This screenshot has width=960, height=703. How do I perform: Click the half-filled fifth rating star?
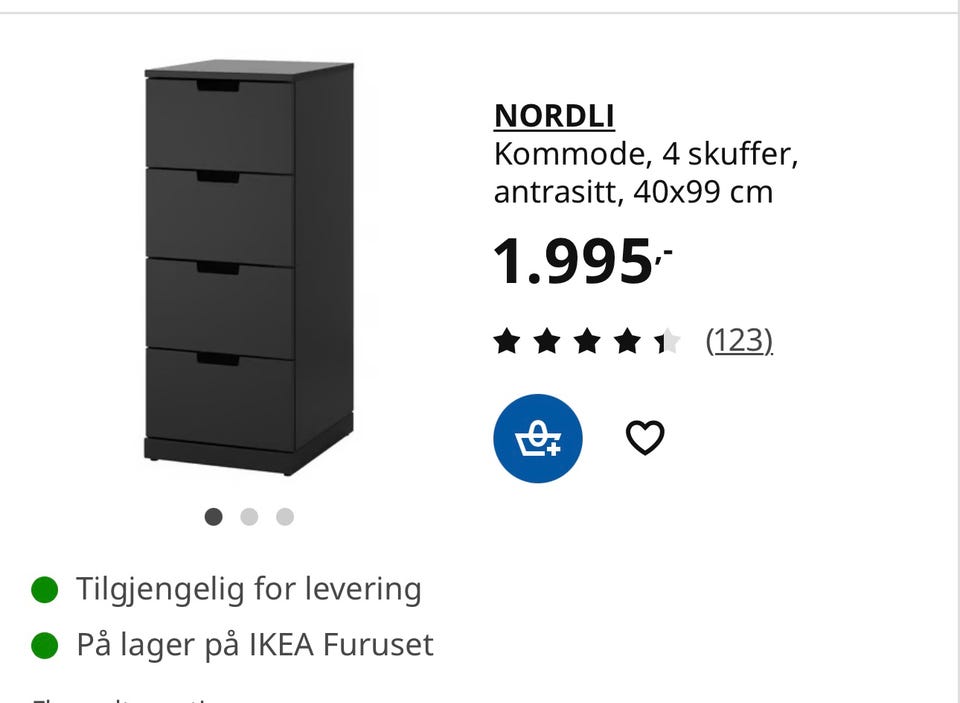point(666,342)
